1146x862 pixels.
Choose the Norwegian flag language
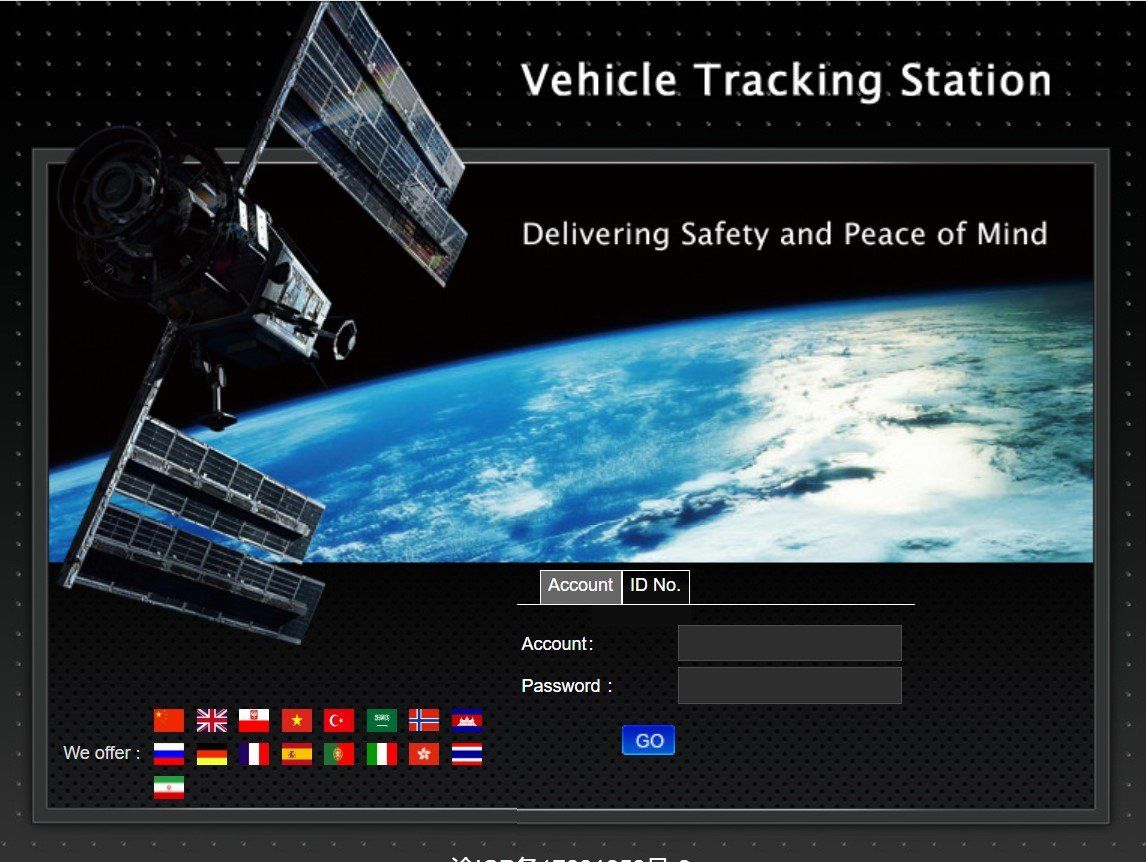pyautogui.click(x=424, y=720)
